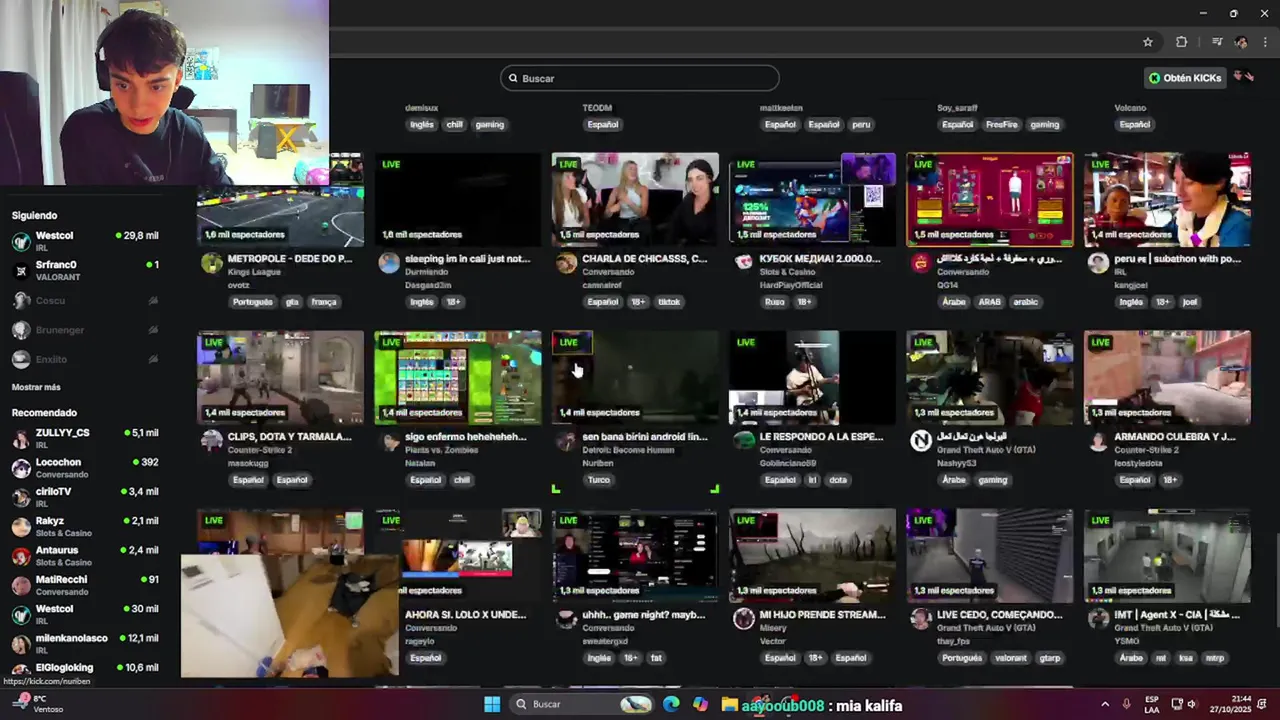Open LE RESPONDO A LA ESPE... stream thumbnail
This screenshot has height=720, width=1280.
pos(813,378)
